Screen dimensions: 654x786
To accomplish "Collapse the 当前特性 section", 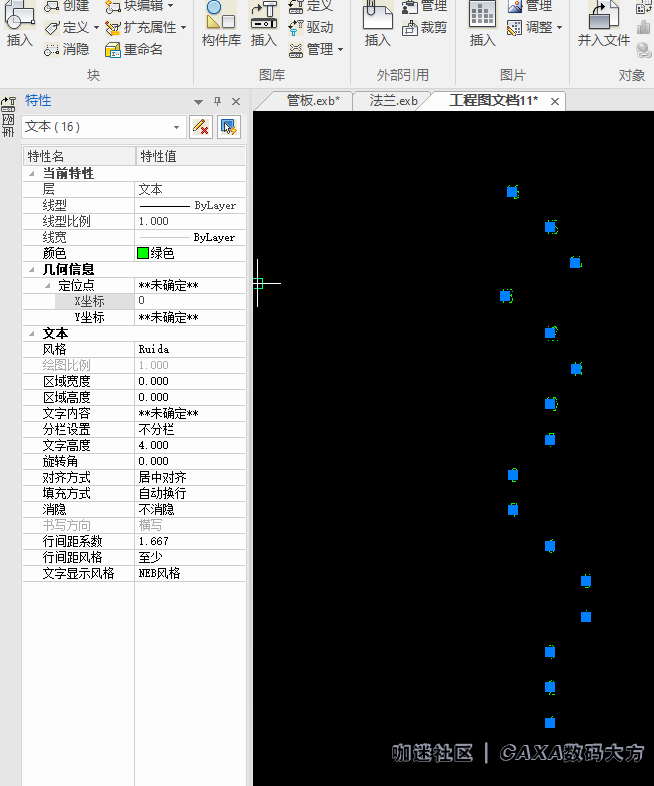I will point(32,173).
